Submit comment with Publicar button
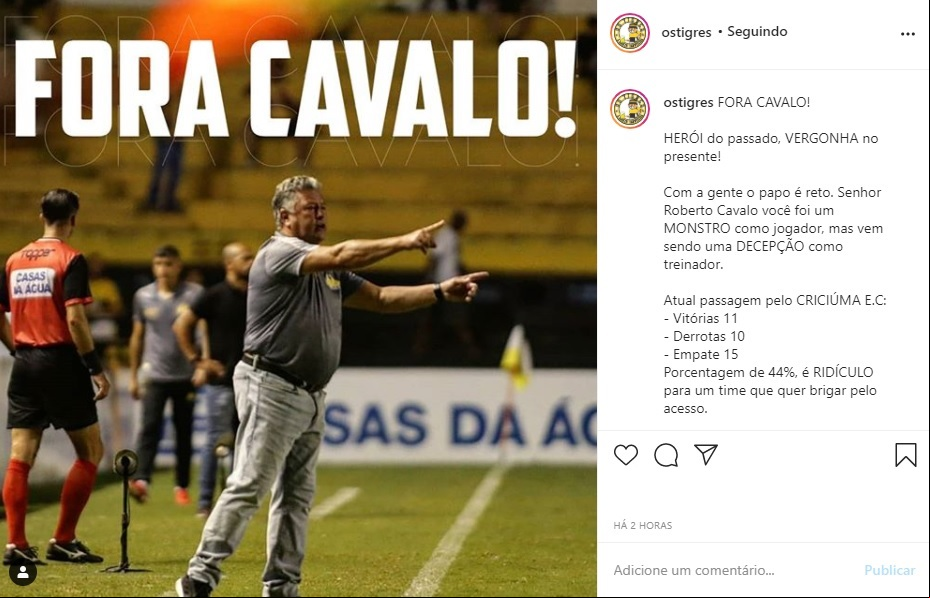The width and height of the screenshot is (930, 598). pos(889,570)
